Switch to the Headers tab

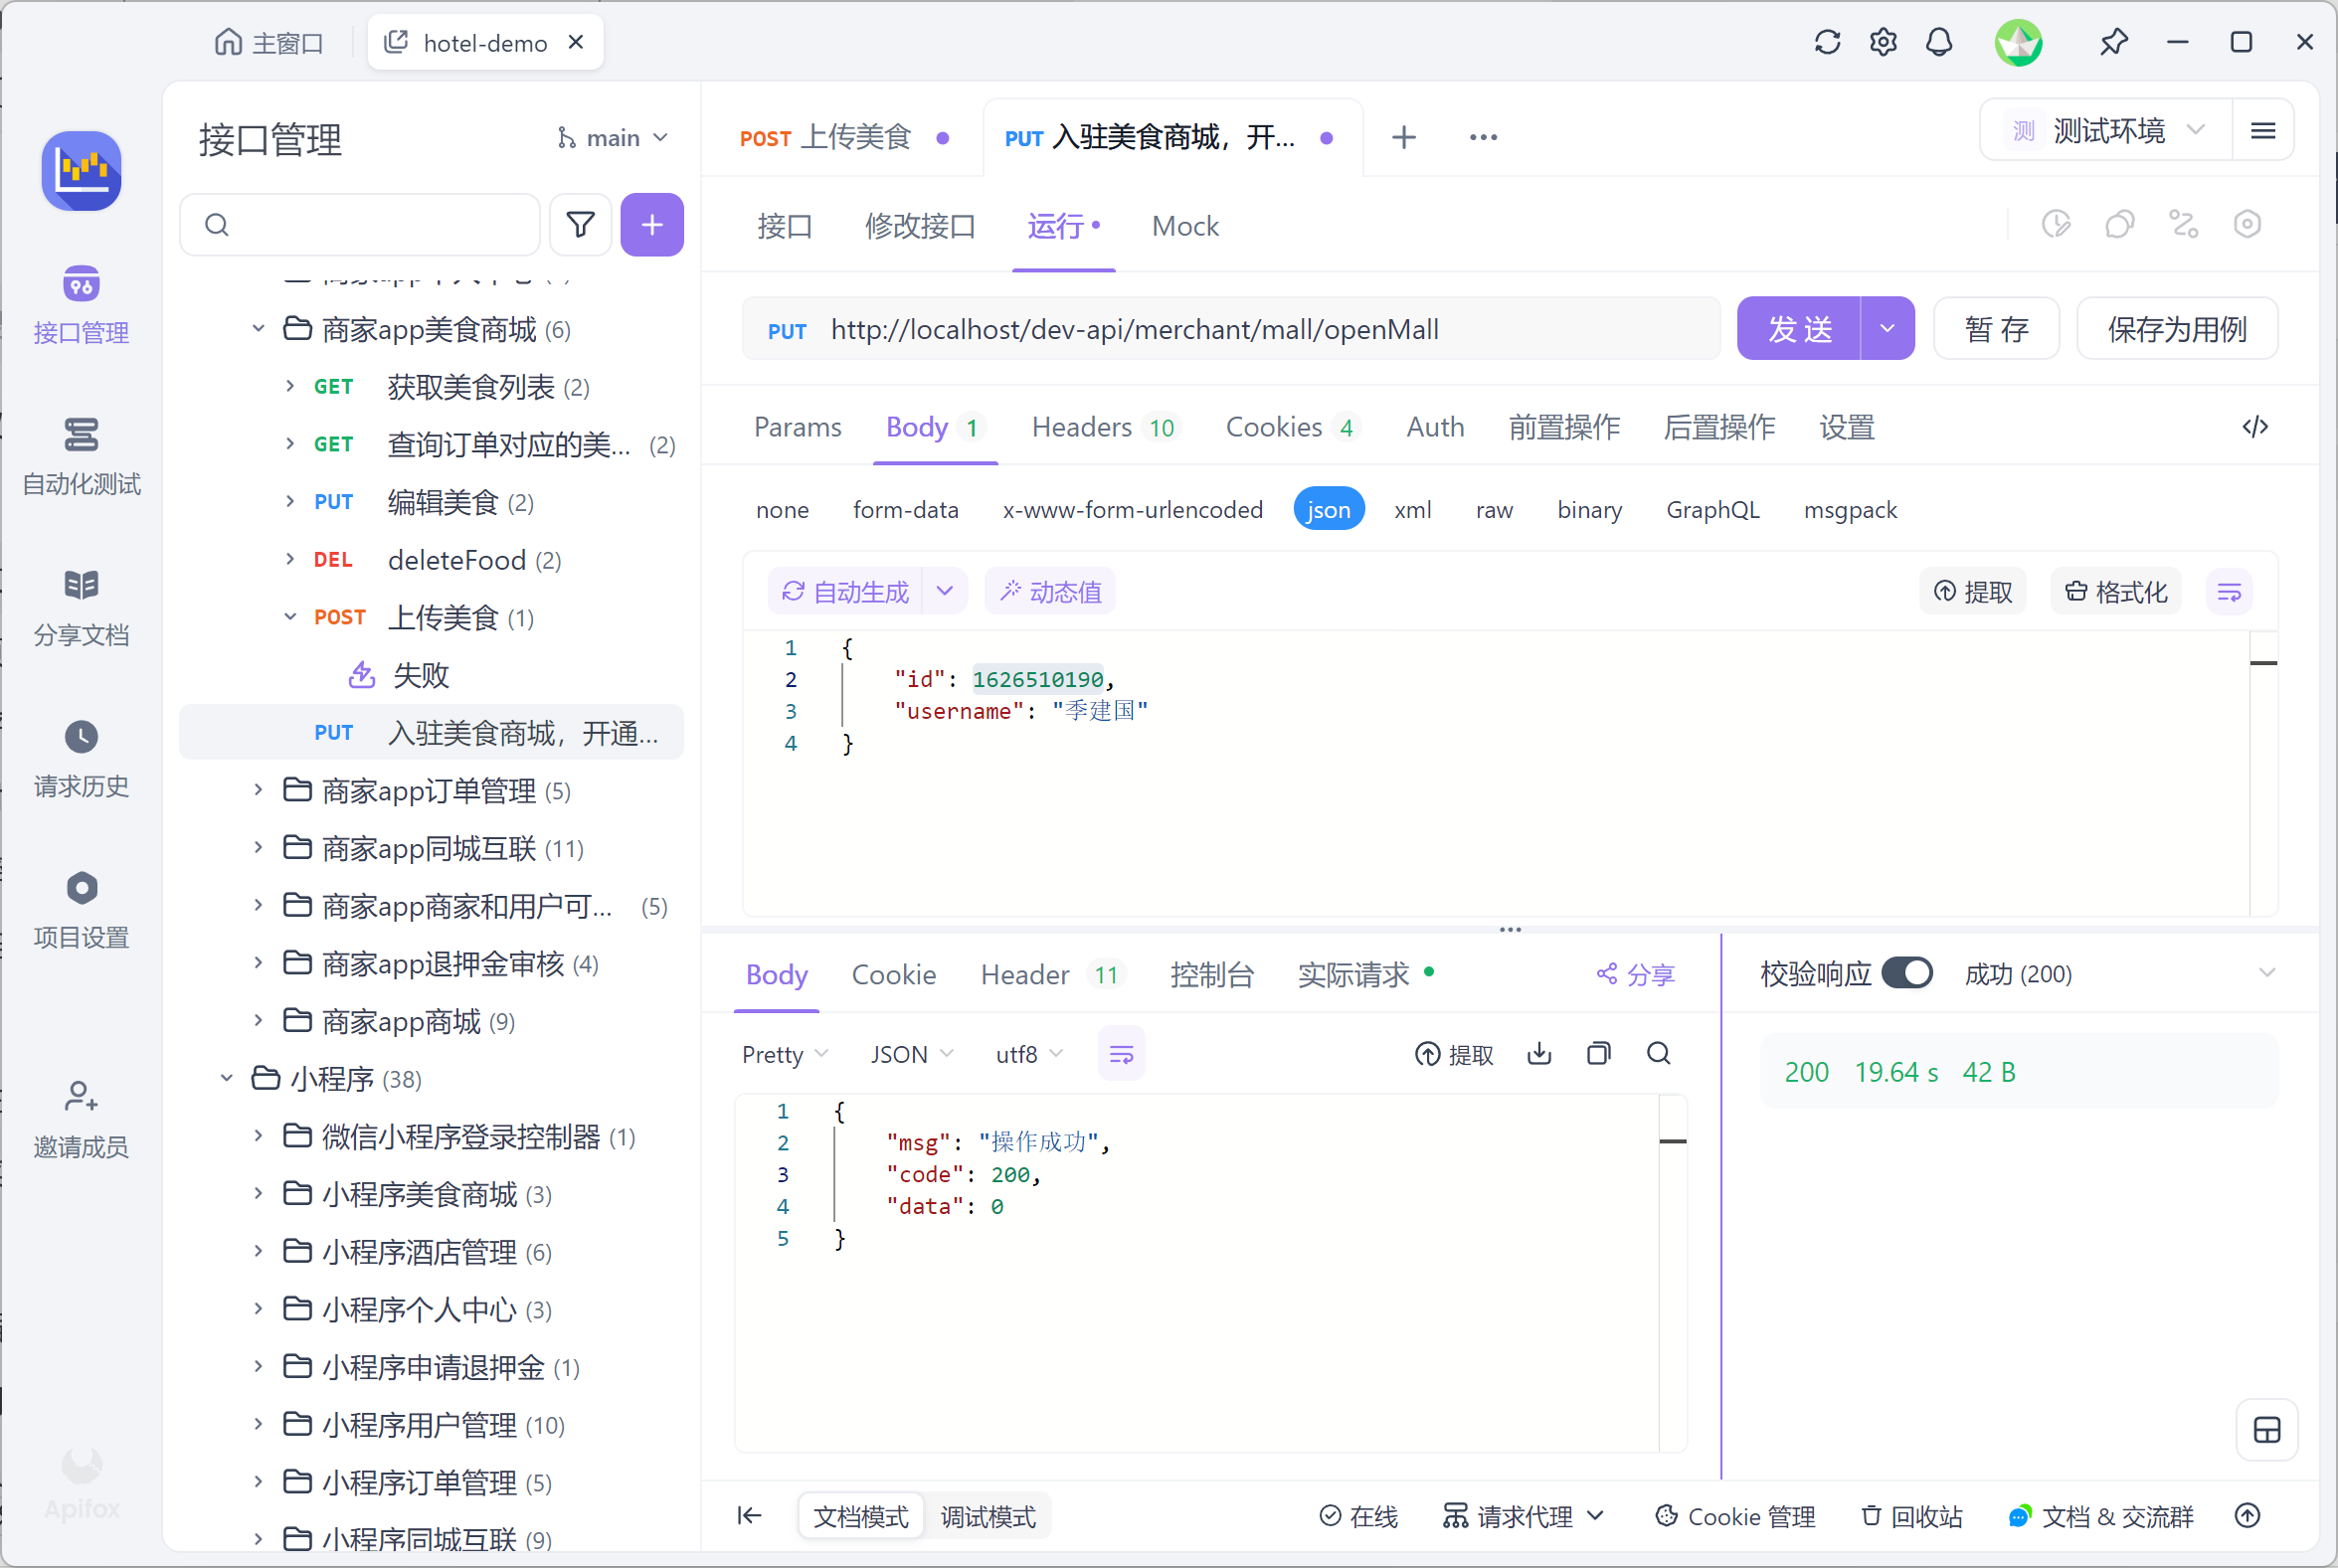click(1081, 427)
